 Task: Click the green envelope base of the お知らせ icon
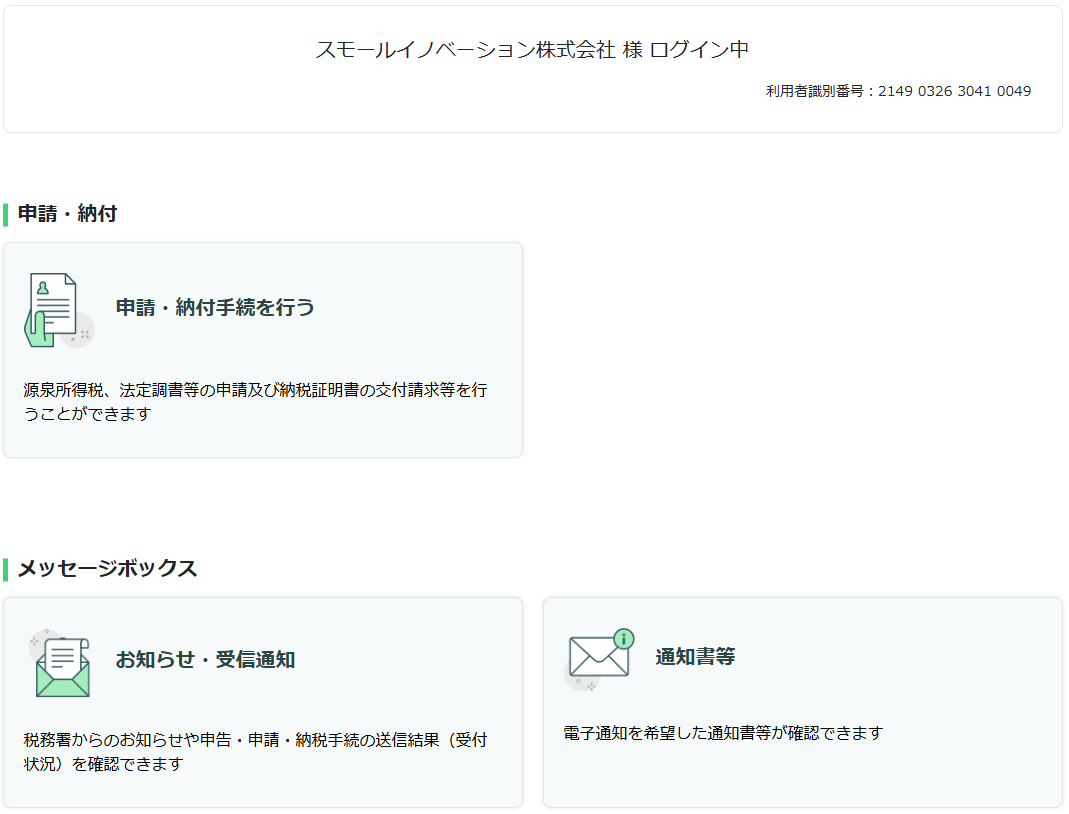pos(62,682)
